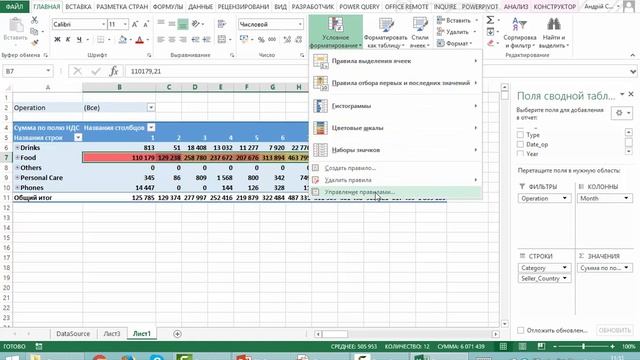Click the wrap text icon

pyautogui.click(x=222, y=24)
